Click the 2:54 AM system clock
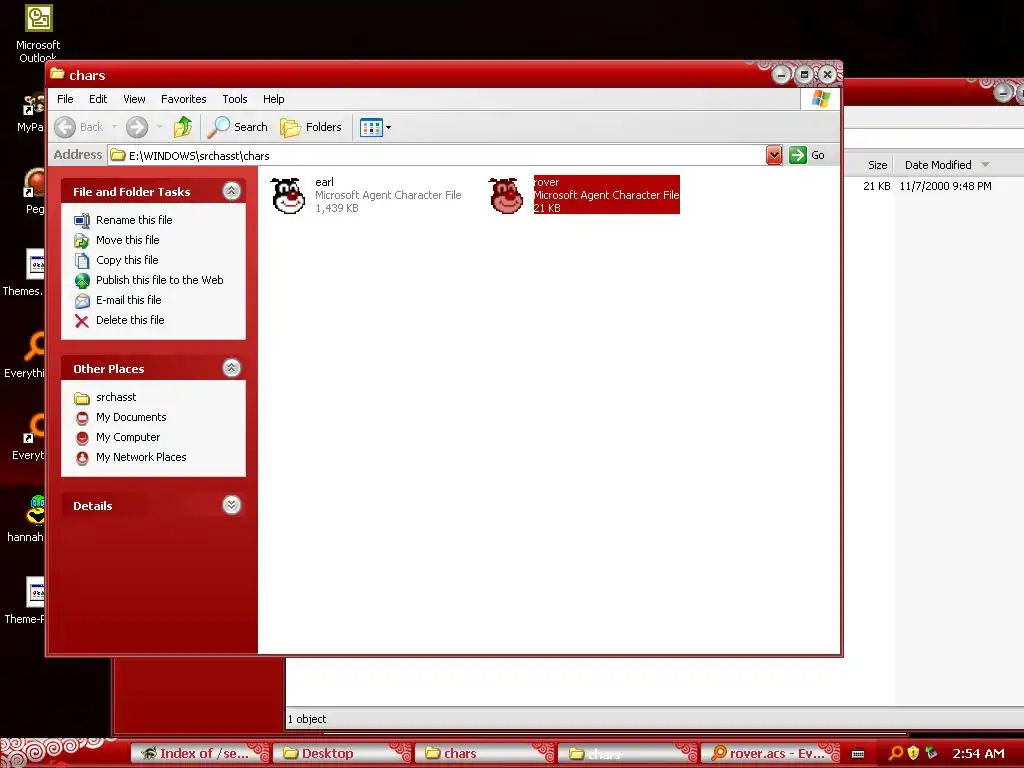The image size is (1024, 768). [x=978, y=754]
